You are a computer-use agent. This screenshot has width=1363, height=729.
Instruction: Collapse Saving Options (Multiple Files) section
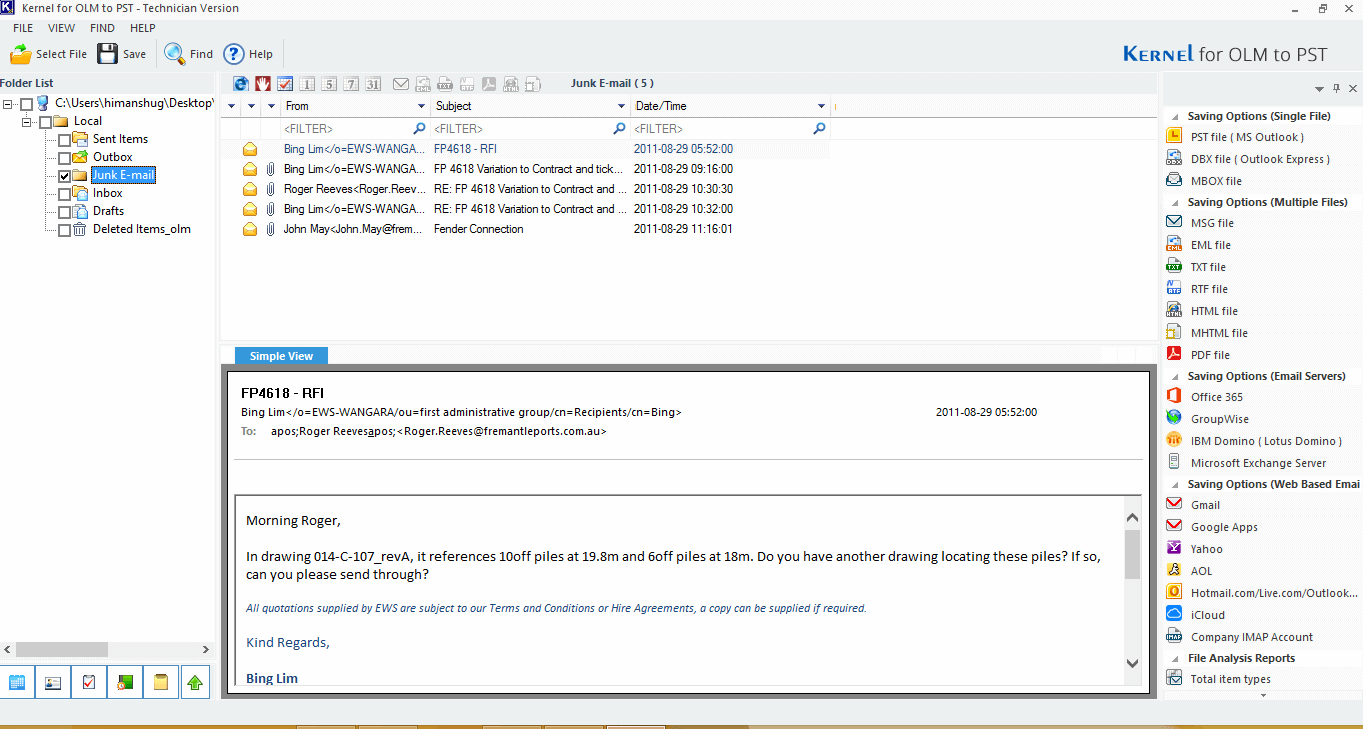[1174, 203]
